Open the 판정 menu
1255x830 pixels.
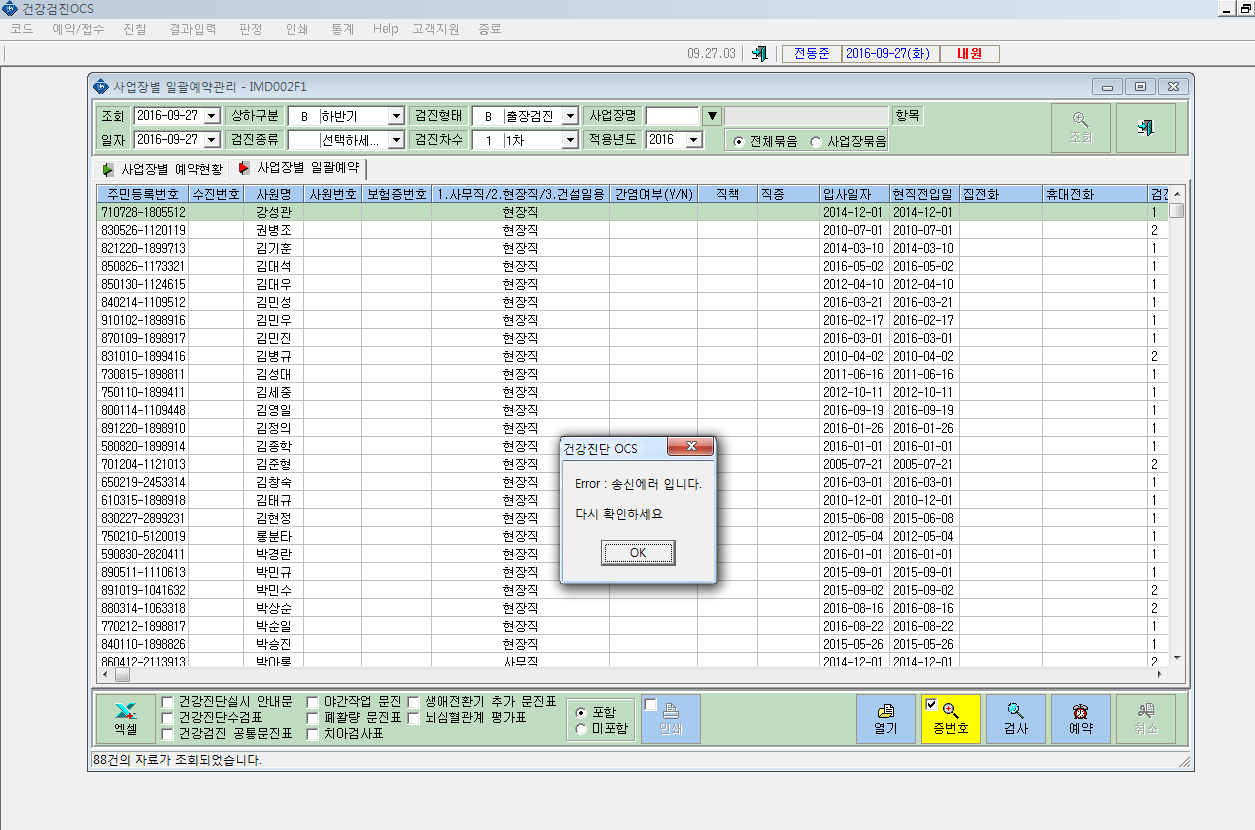pyautogui.click(x=251, y=29)
